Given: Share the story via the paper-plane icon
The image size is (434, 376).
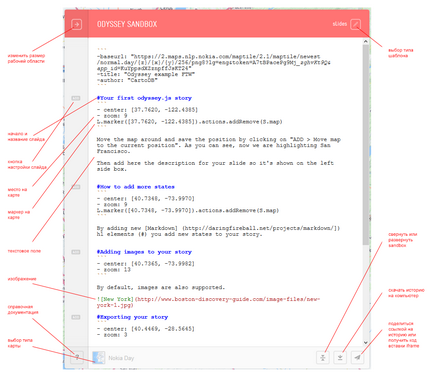Looking at the screenshot, I should coord(357,358).
